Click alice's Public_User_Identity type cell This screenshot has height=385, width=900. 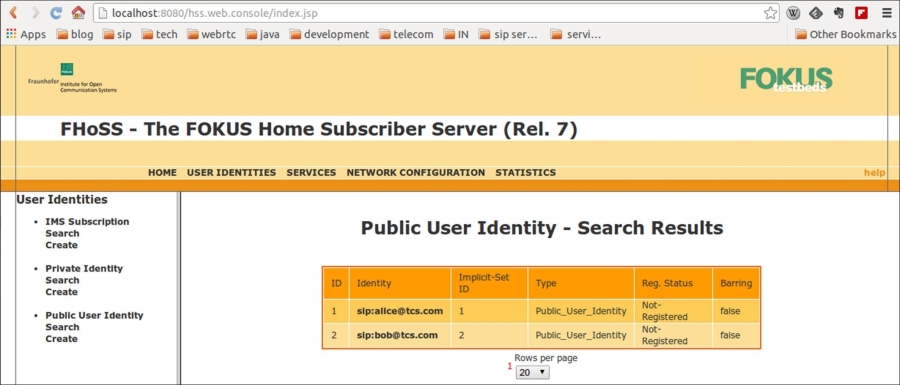point(581,311)
